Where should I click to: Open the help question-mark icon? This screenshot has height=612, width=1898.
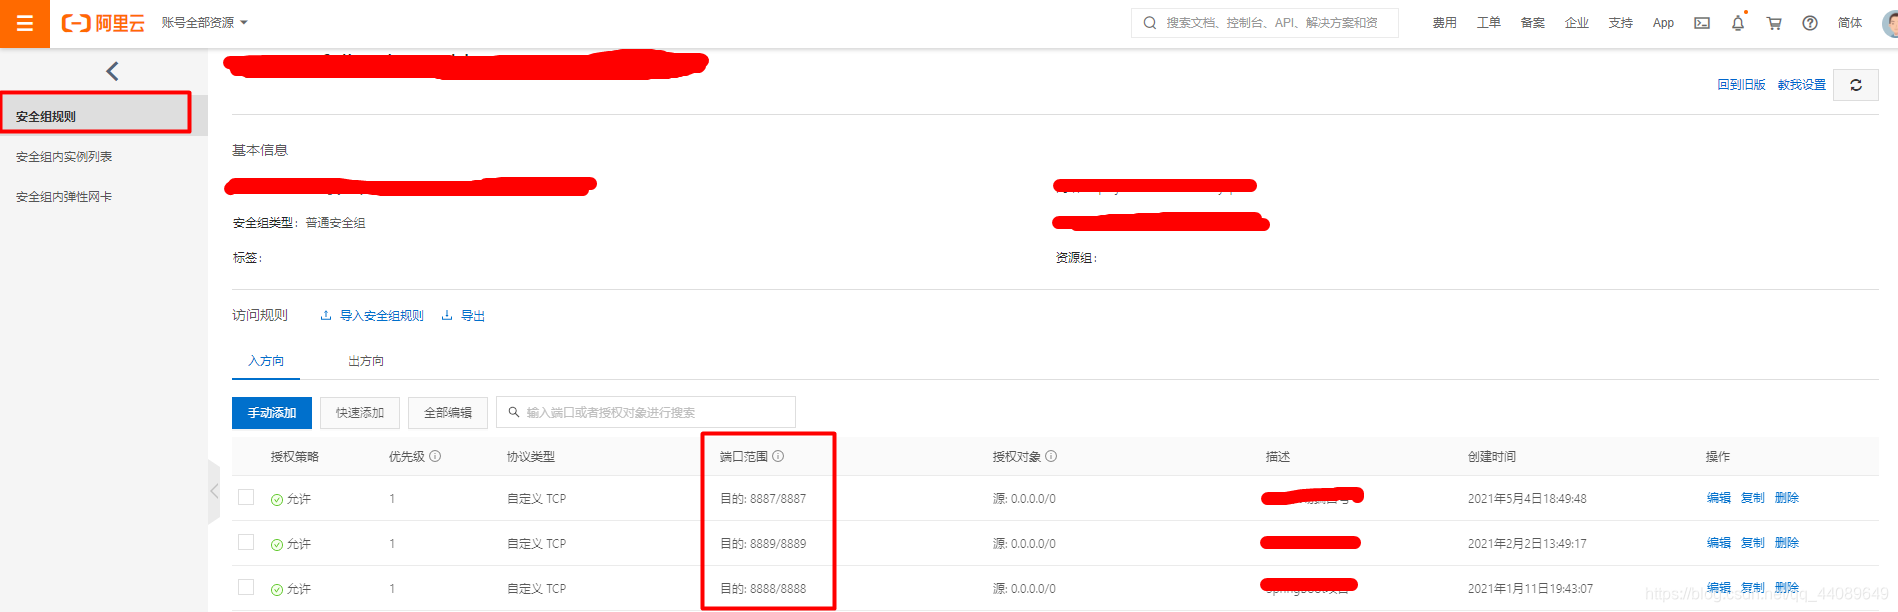point(1810,23)
